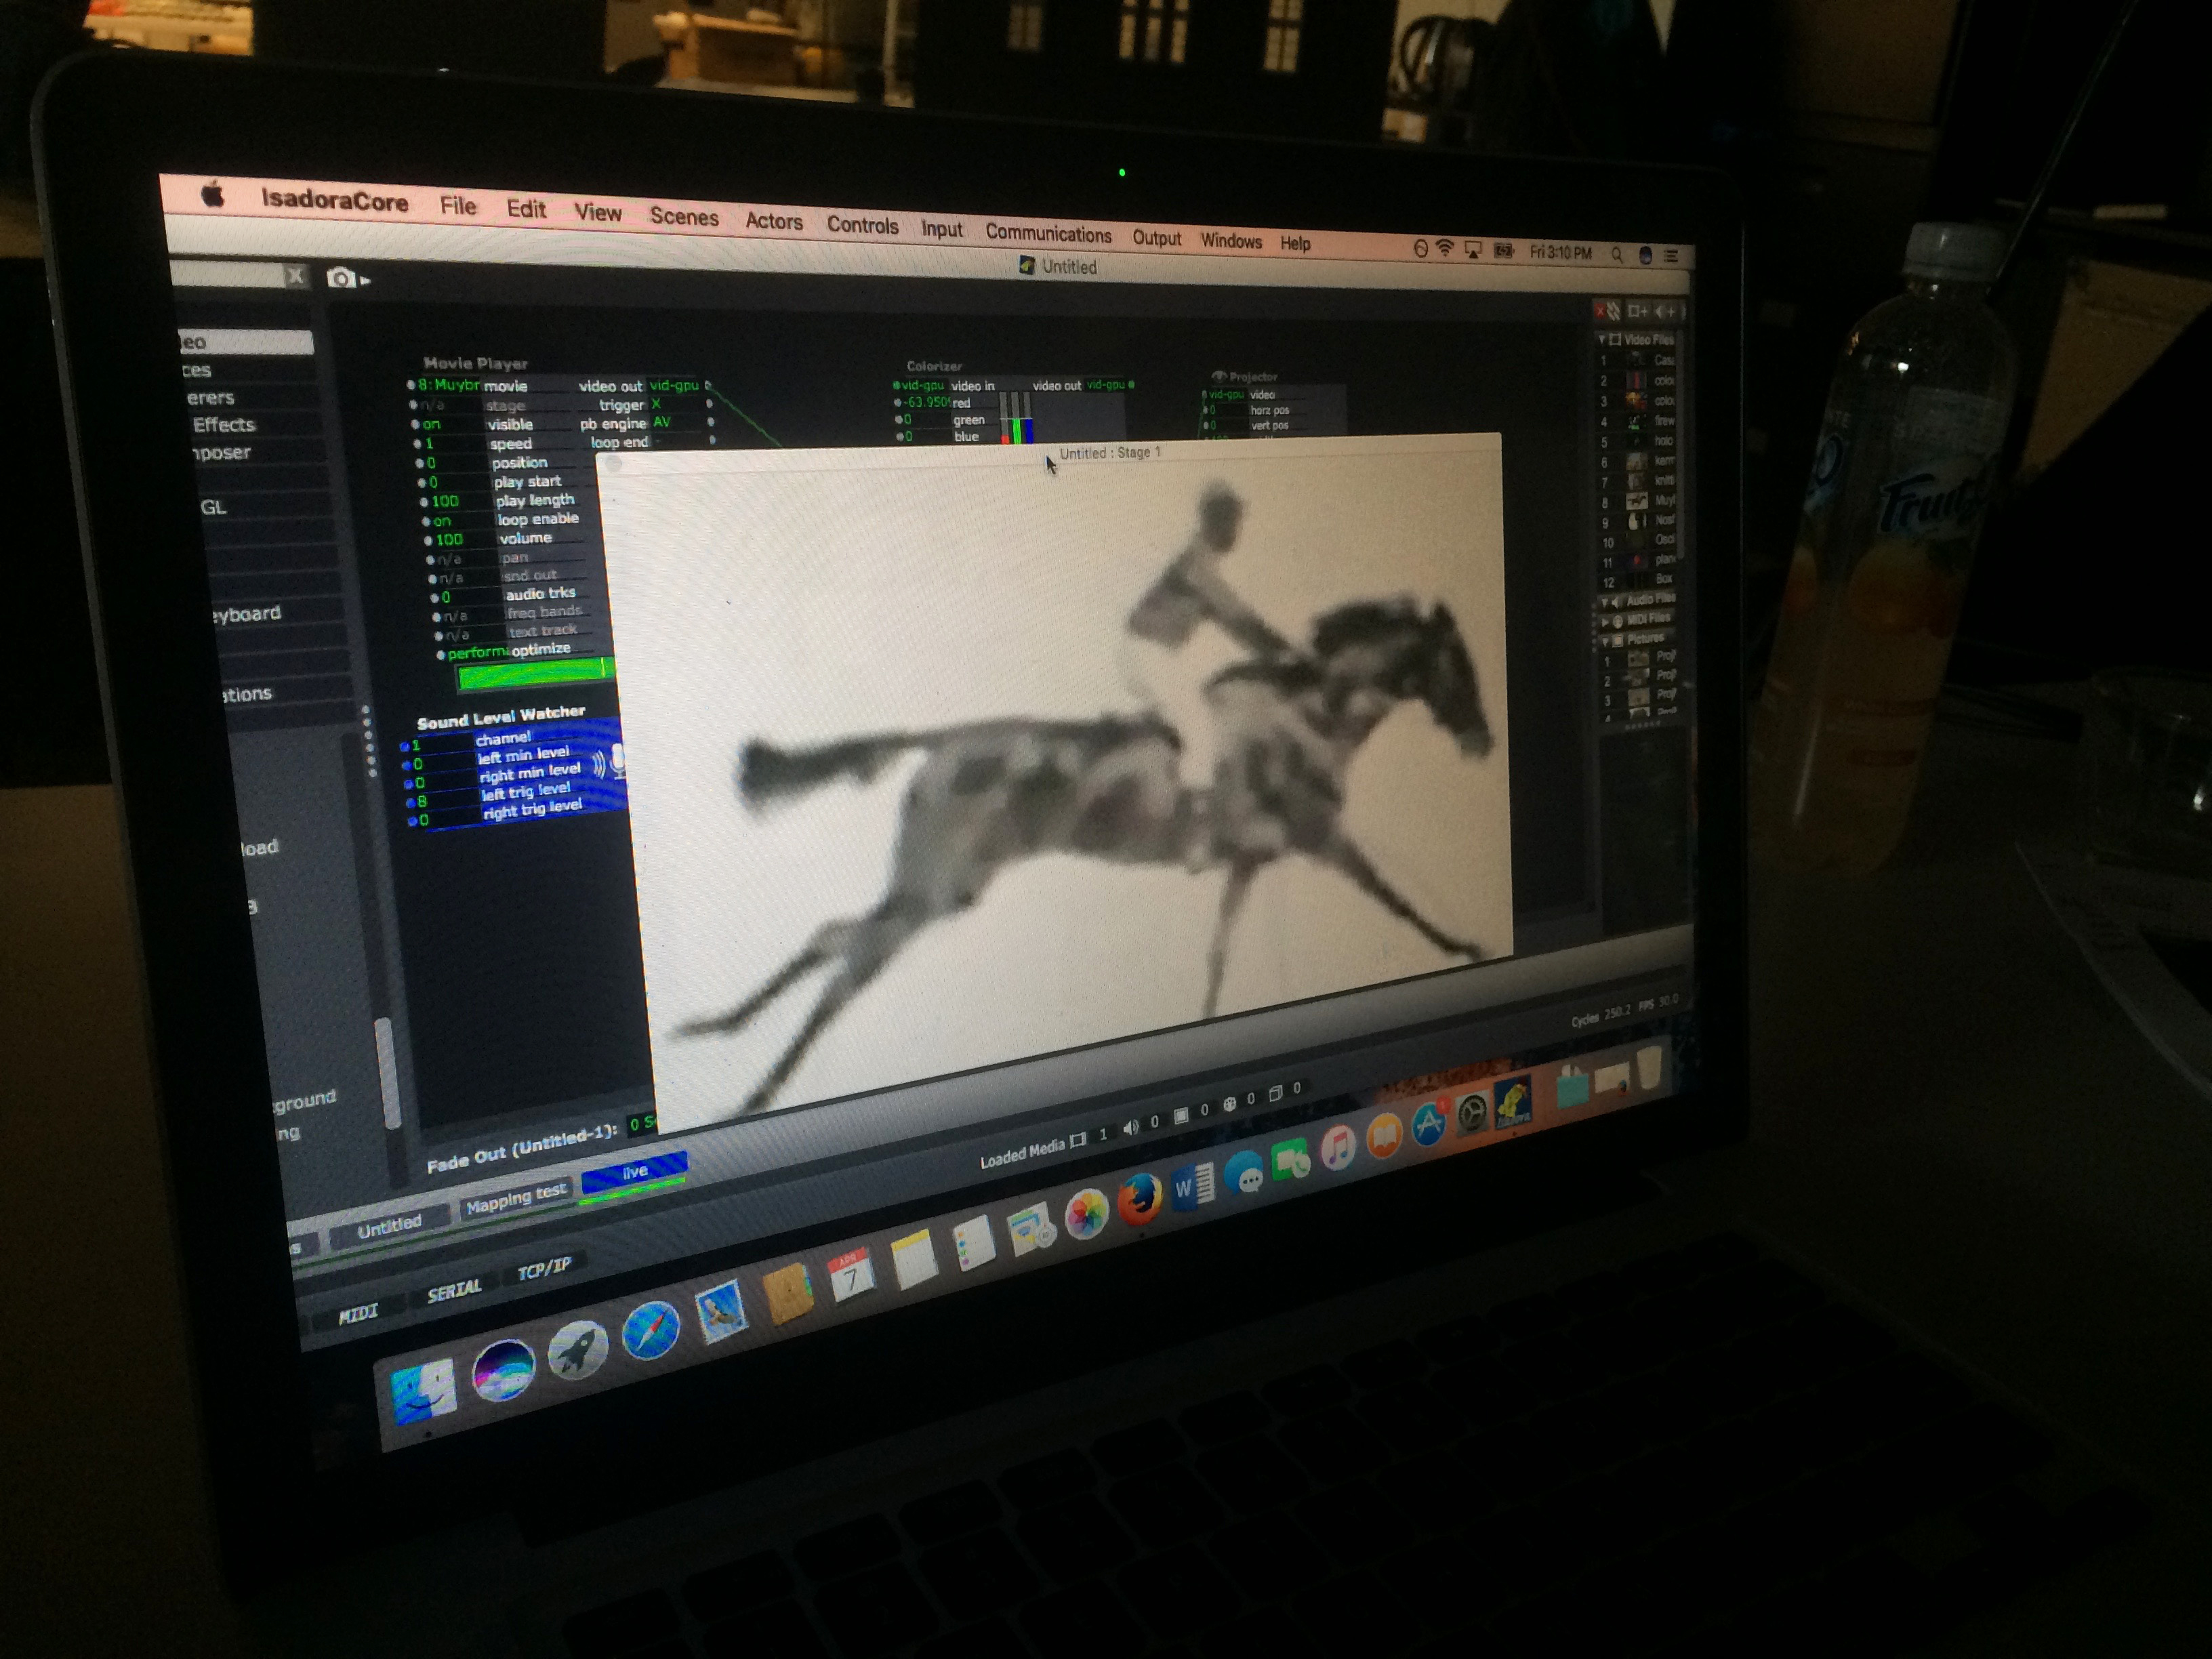Toggle the loop enable 'on' value
Screen dimensions: 2212x1659
point(442,521)
